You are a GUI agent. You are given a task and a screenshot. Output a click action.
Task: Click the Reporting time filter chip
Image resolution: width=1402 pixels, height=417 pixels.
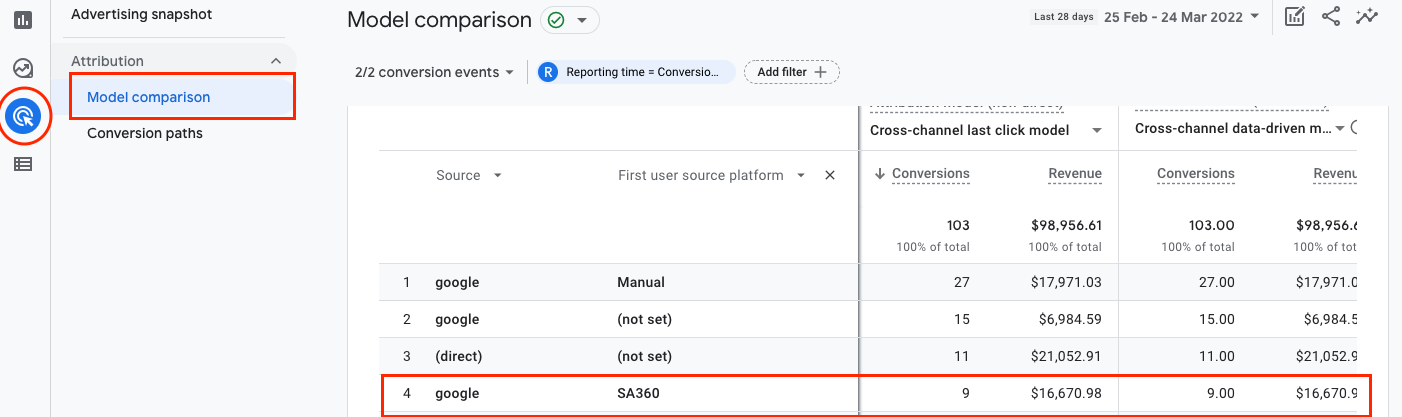tap(636, 72)
